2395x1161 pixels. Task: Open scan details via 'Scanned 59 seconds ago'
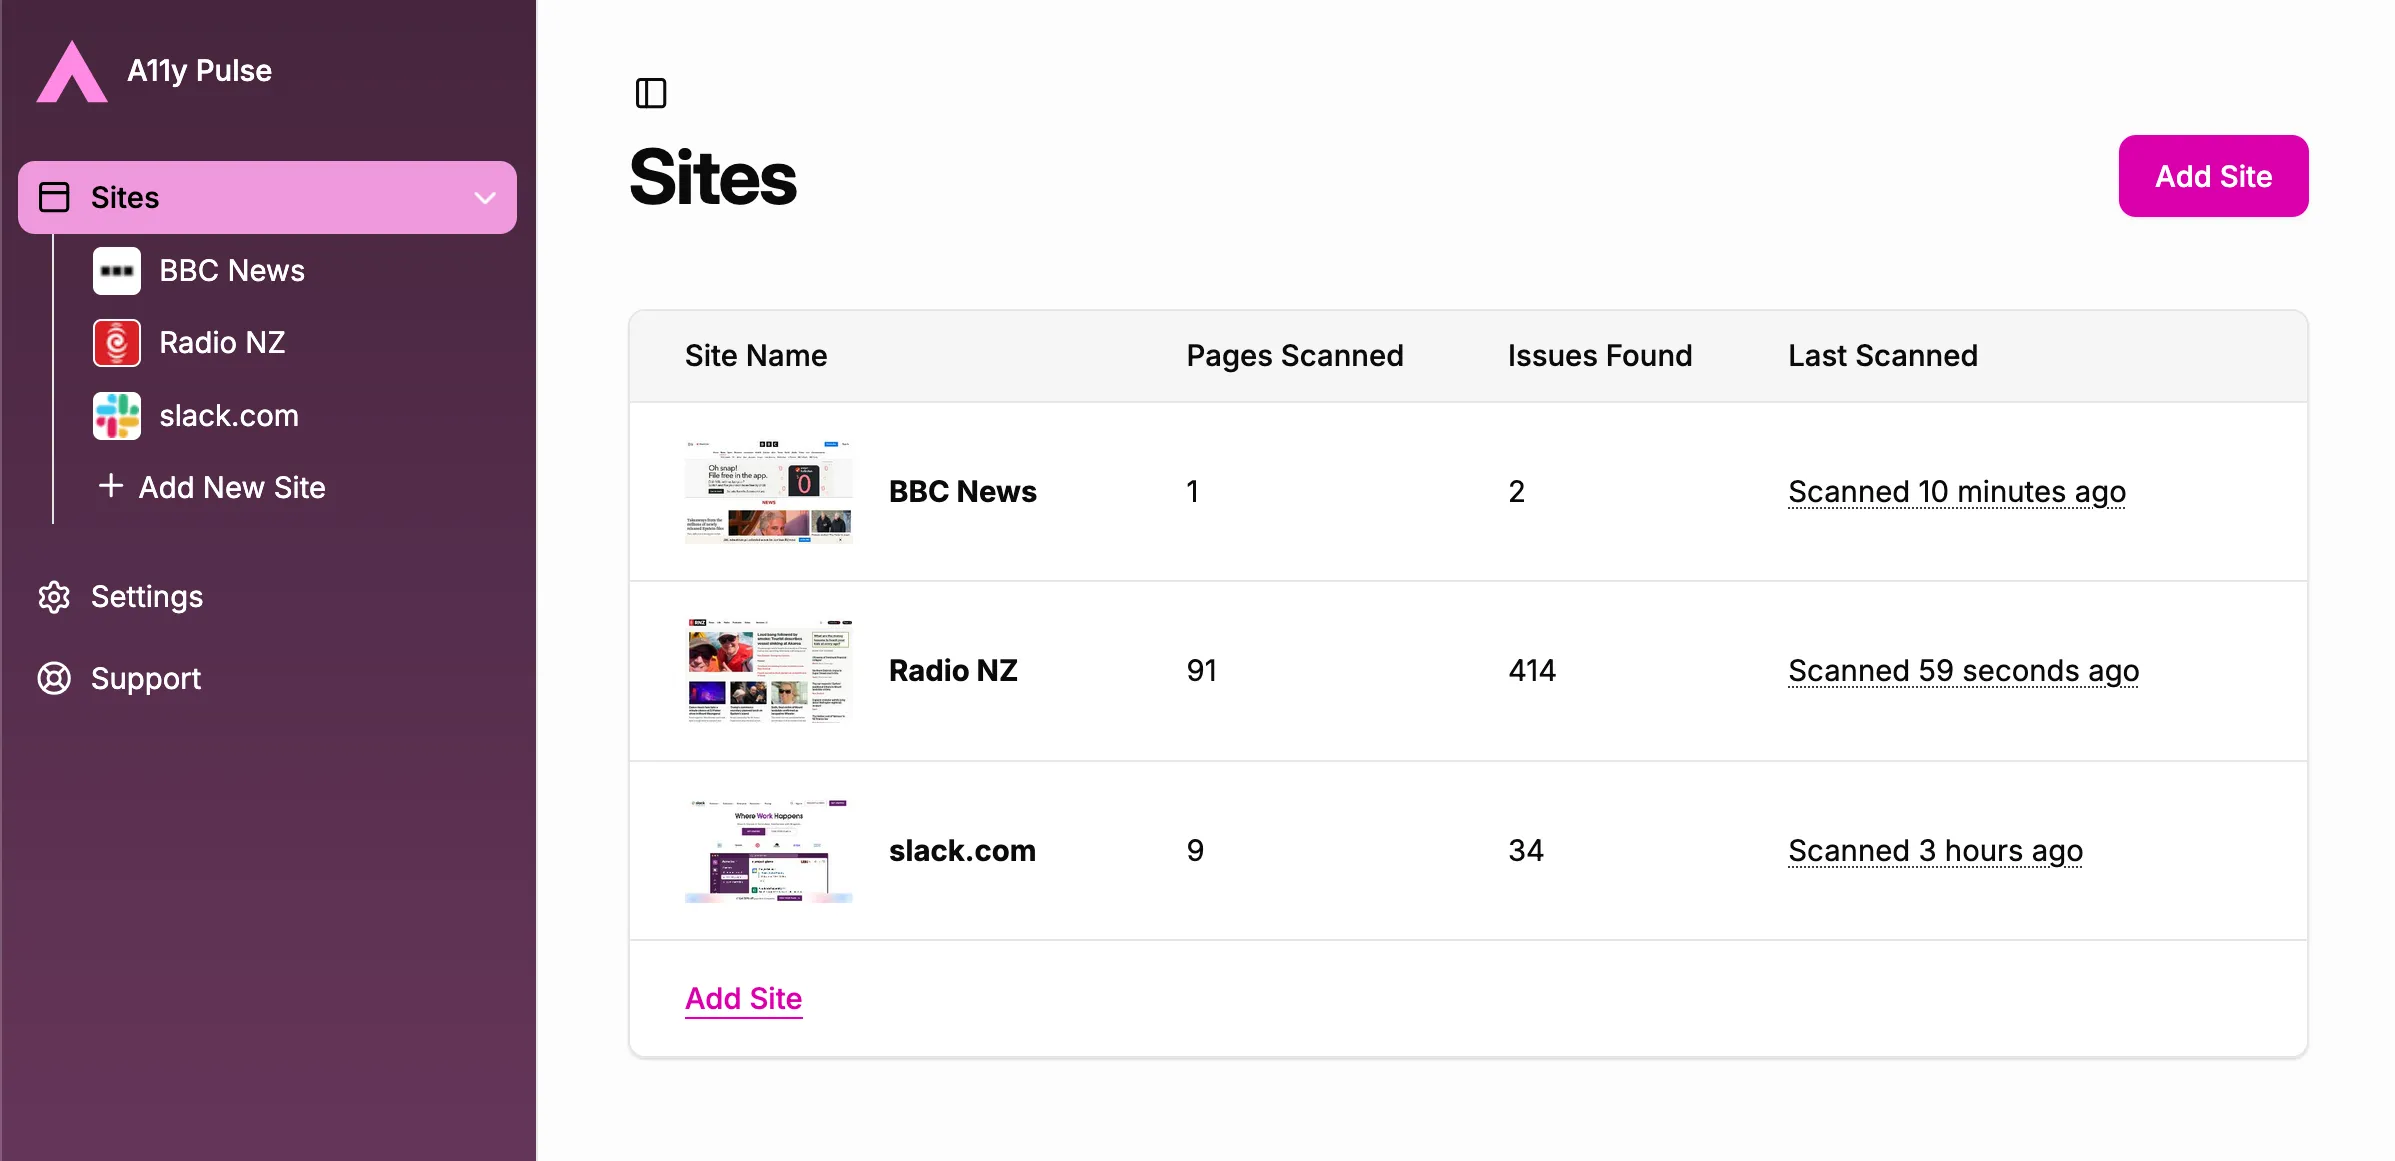tap(1963, 670)
